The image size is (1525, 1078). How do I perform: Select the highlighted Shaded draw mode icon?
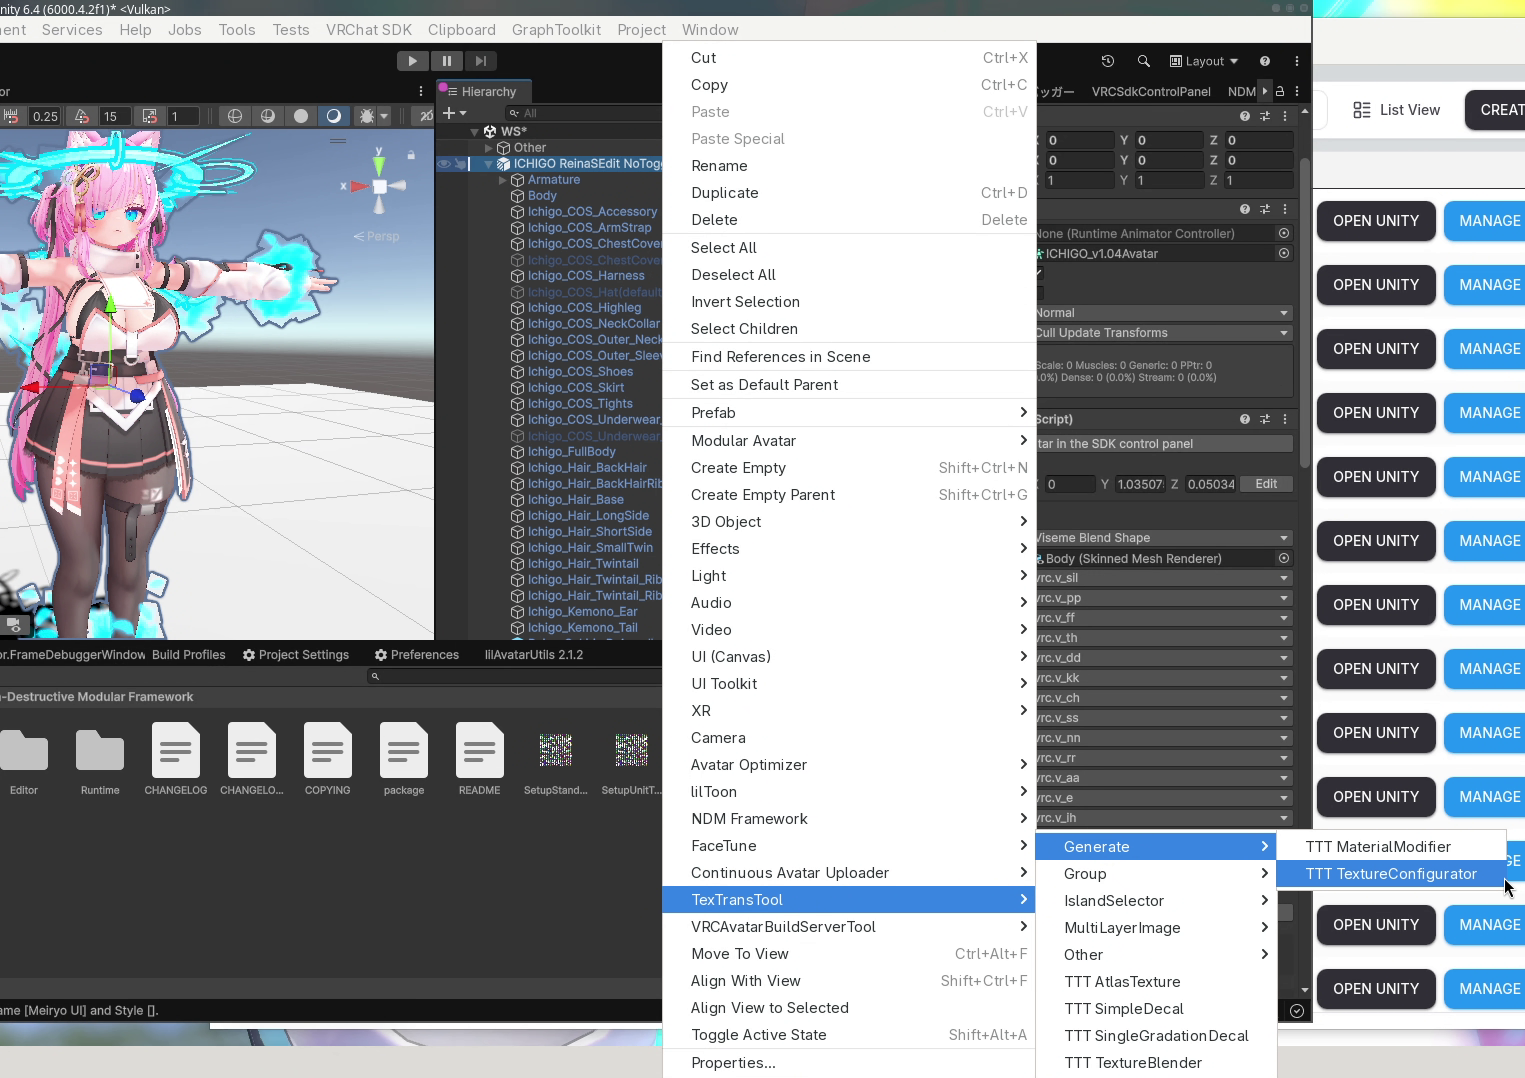334,116
